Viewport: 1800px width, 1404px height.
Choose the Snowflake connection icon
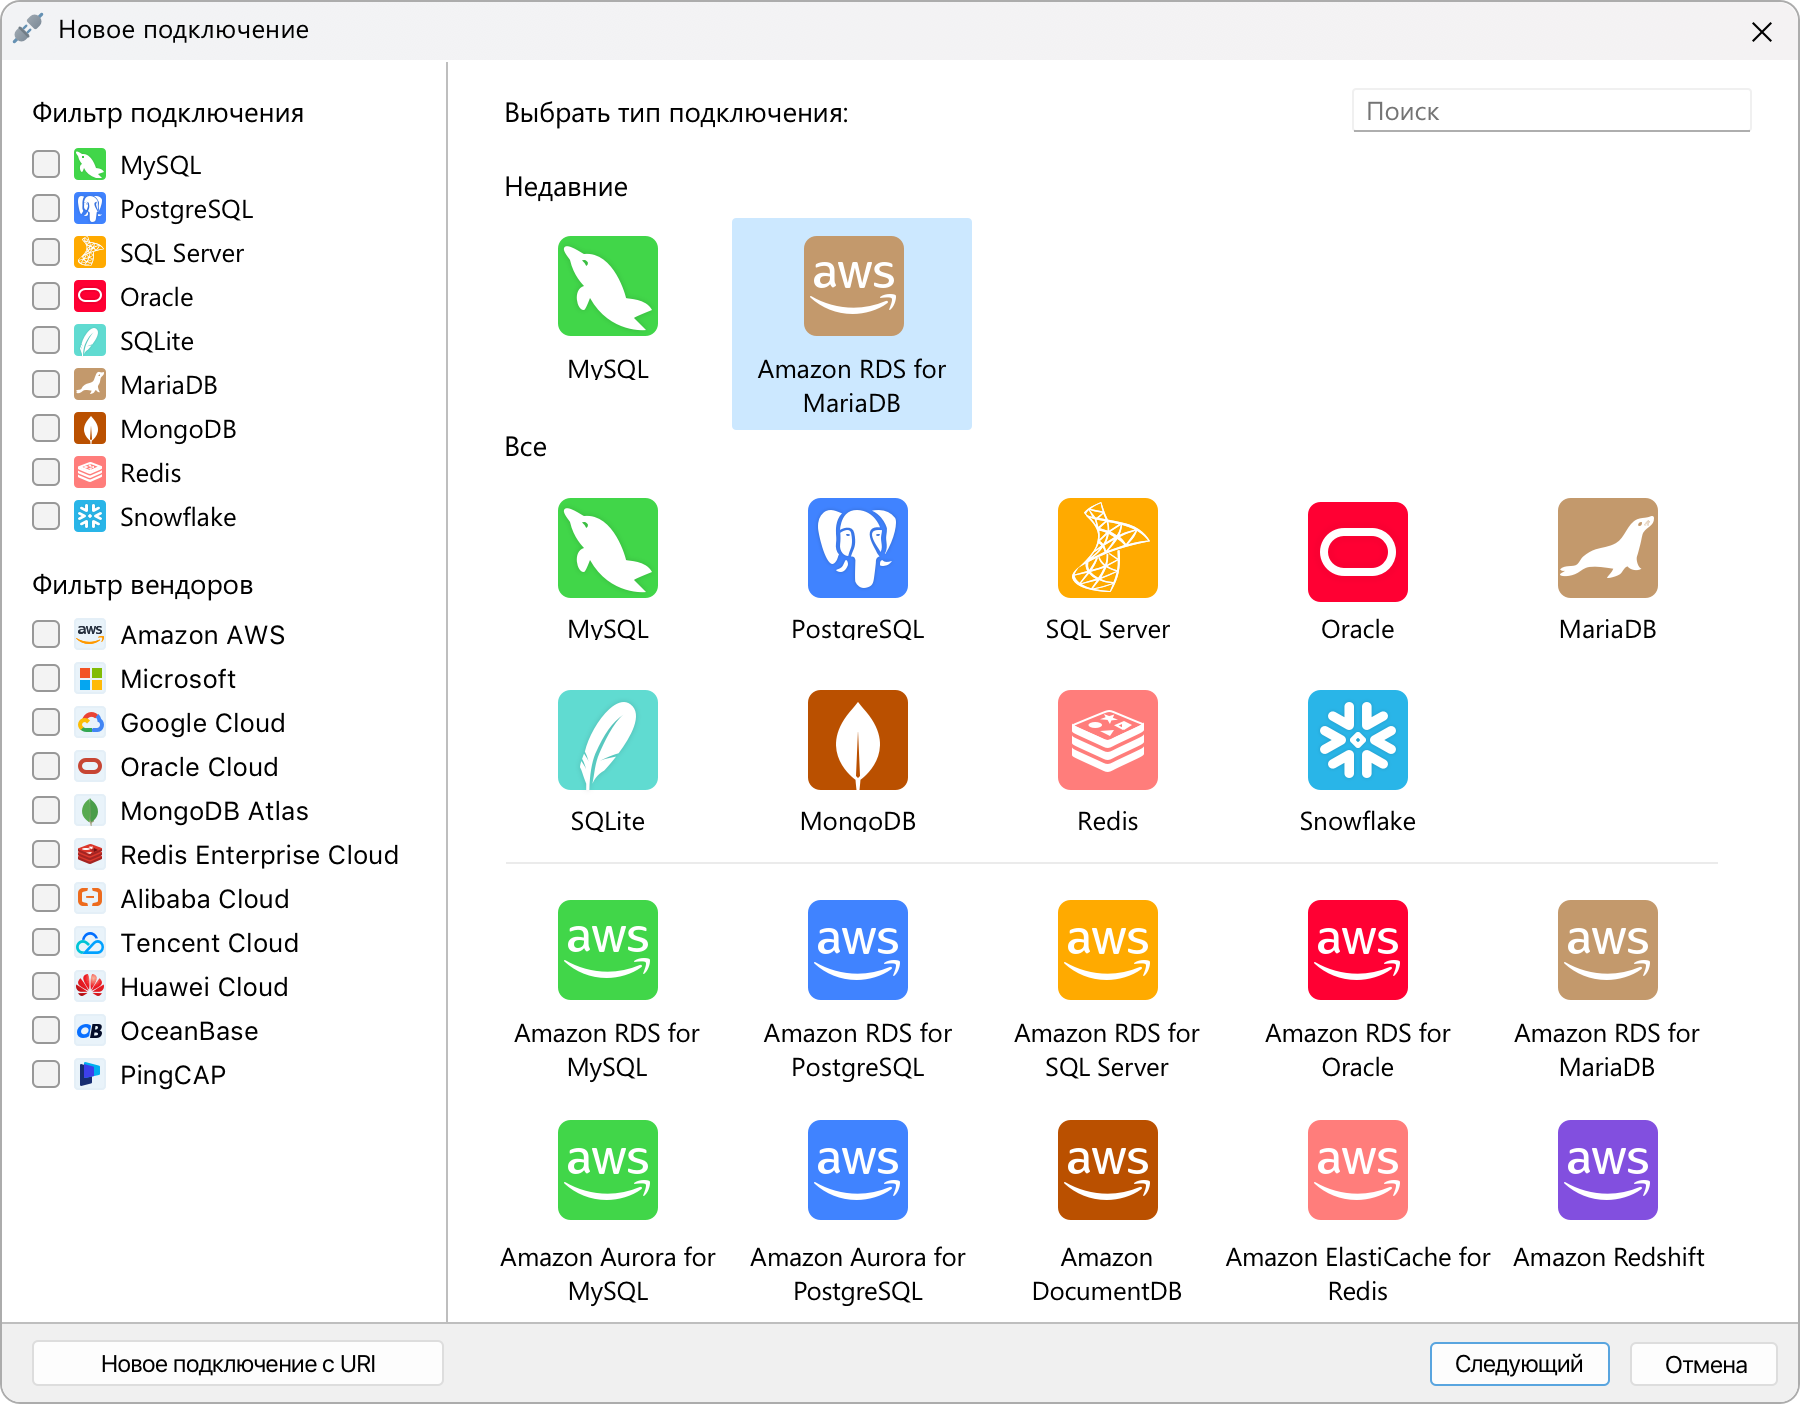(1358, 740)
